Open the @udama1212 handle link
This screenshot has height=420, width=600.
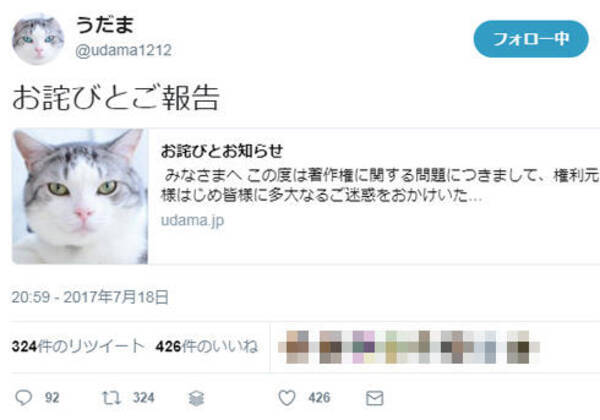tap(124, 50)
